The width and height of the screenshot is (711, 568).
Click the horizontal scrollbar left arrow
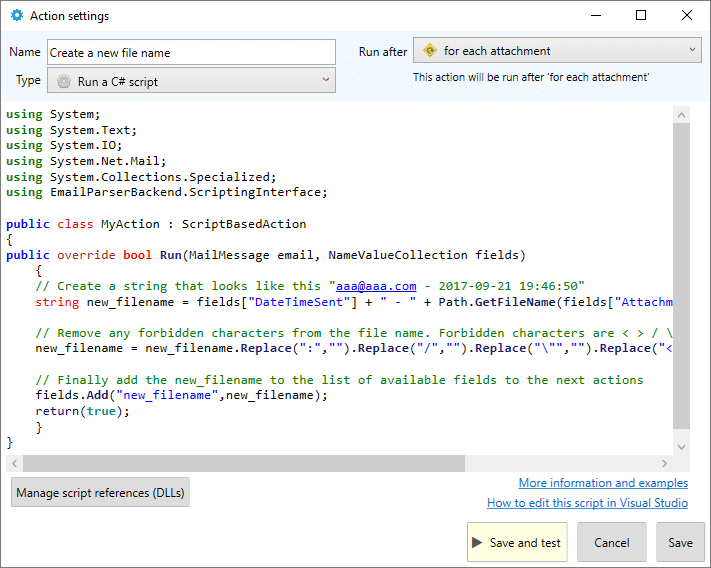point(15,463)
